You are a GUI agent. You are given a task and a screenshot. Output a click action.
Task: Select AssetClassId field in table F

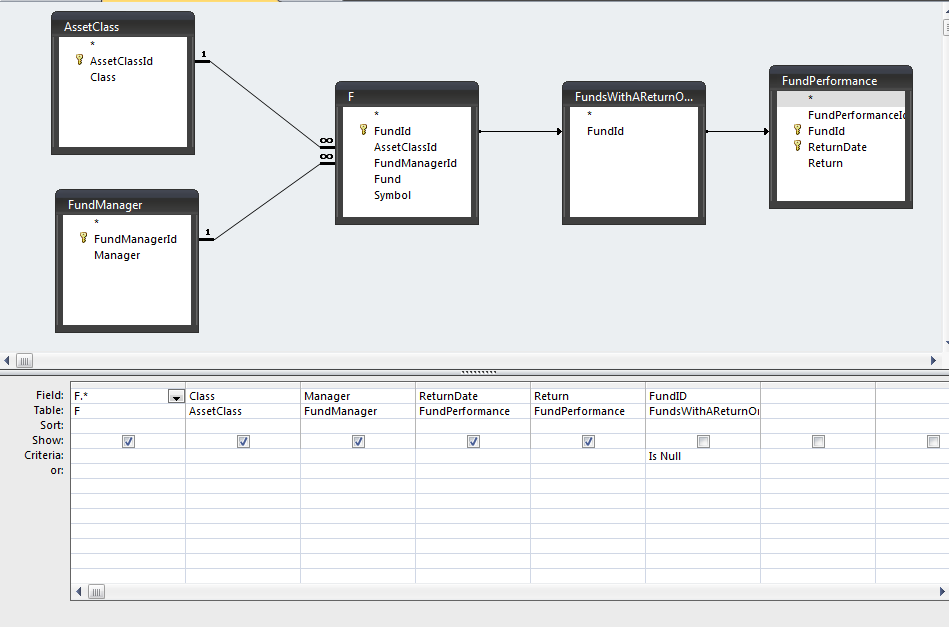click(407, 146)
